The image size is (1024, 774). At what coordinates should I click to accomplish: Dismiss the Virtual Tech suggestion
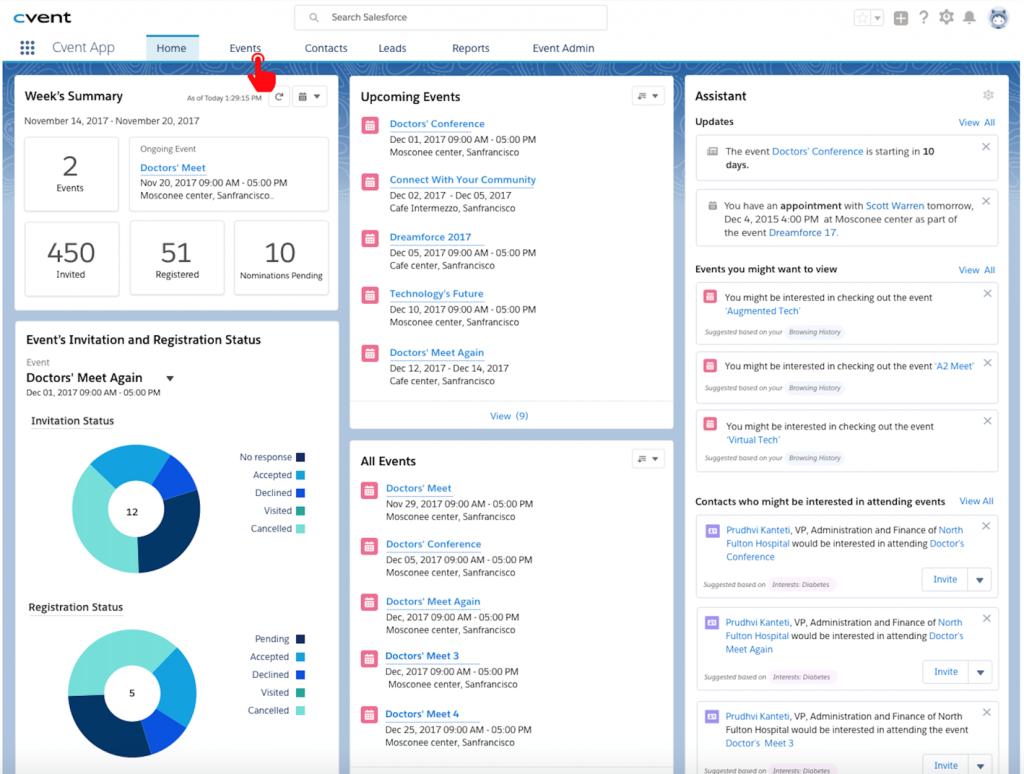(987, 421)
